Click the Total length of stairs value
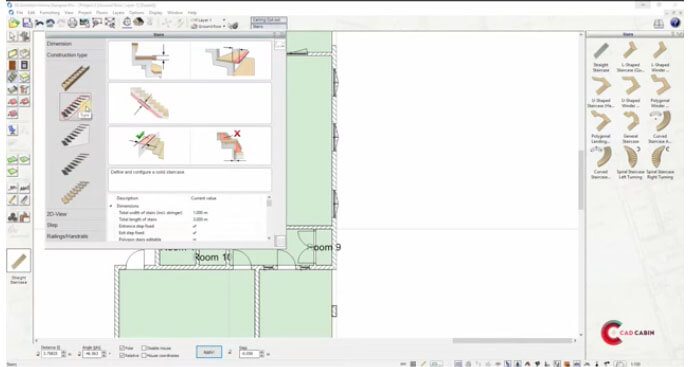The width and height of the screenshot is (689, 367). [200, 219]
